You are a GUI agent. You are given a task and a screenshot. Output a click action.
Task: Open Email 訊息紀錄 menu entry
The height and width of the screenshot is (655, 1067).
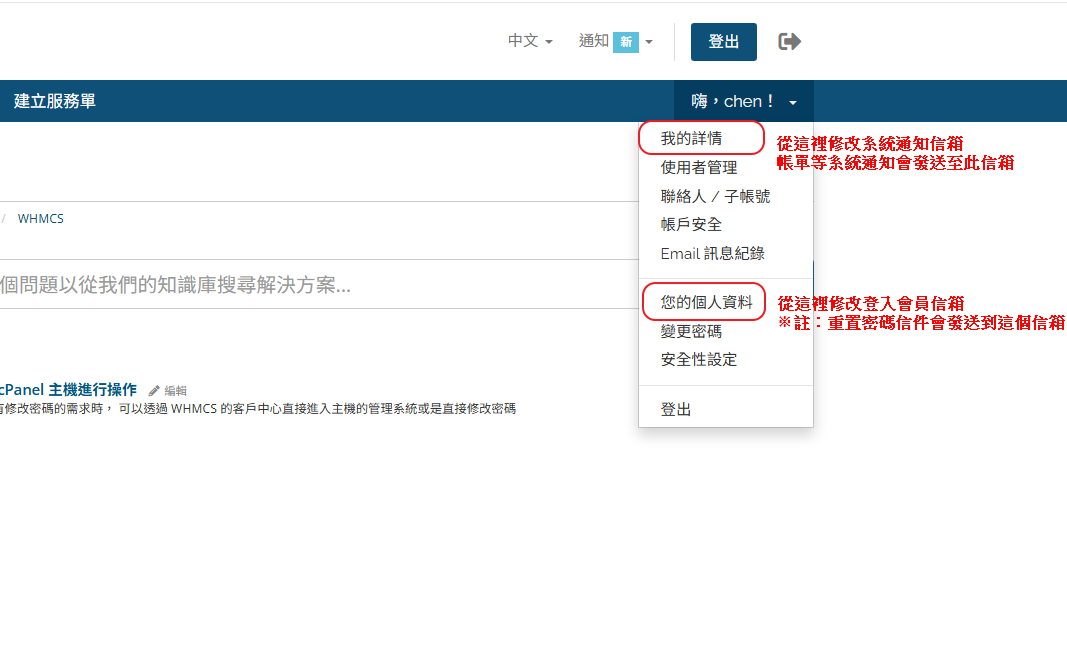point(712,253)
